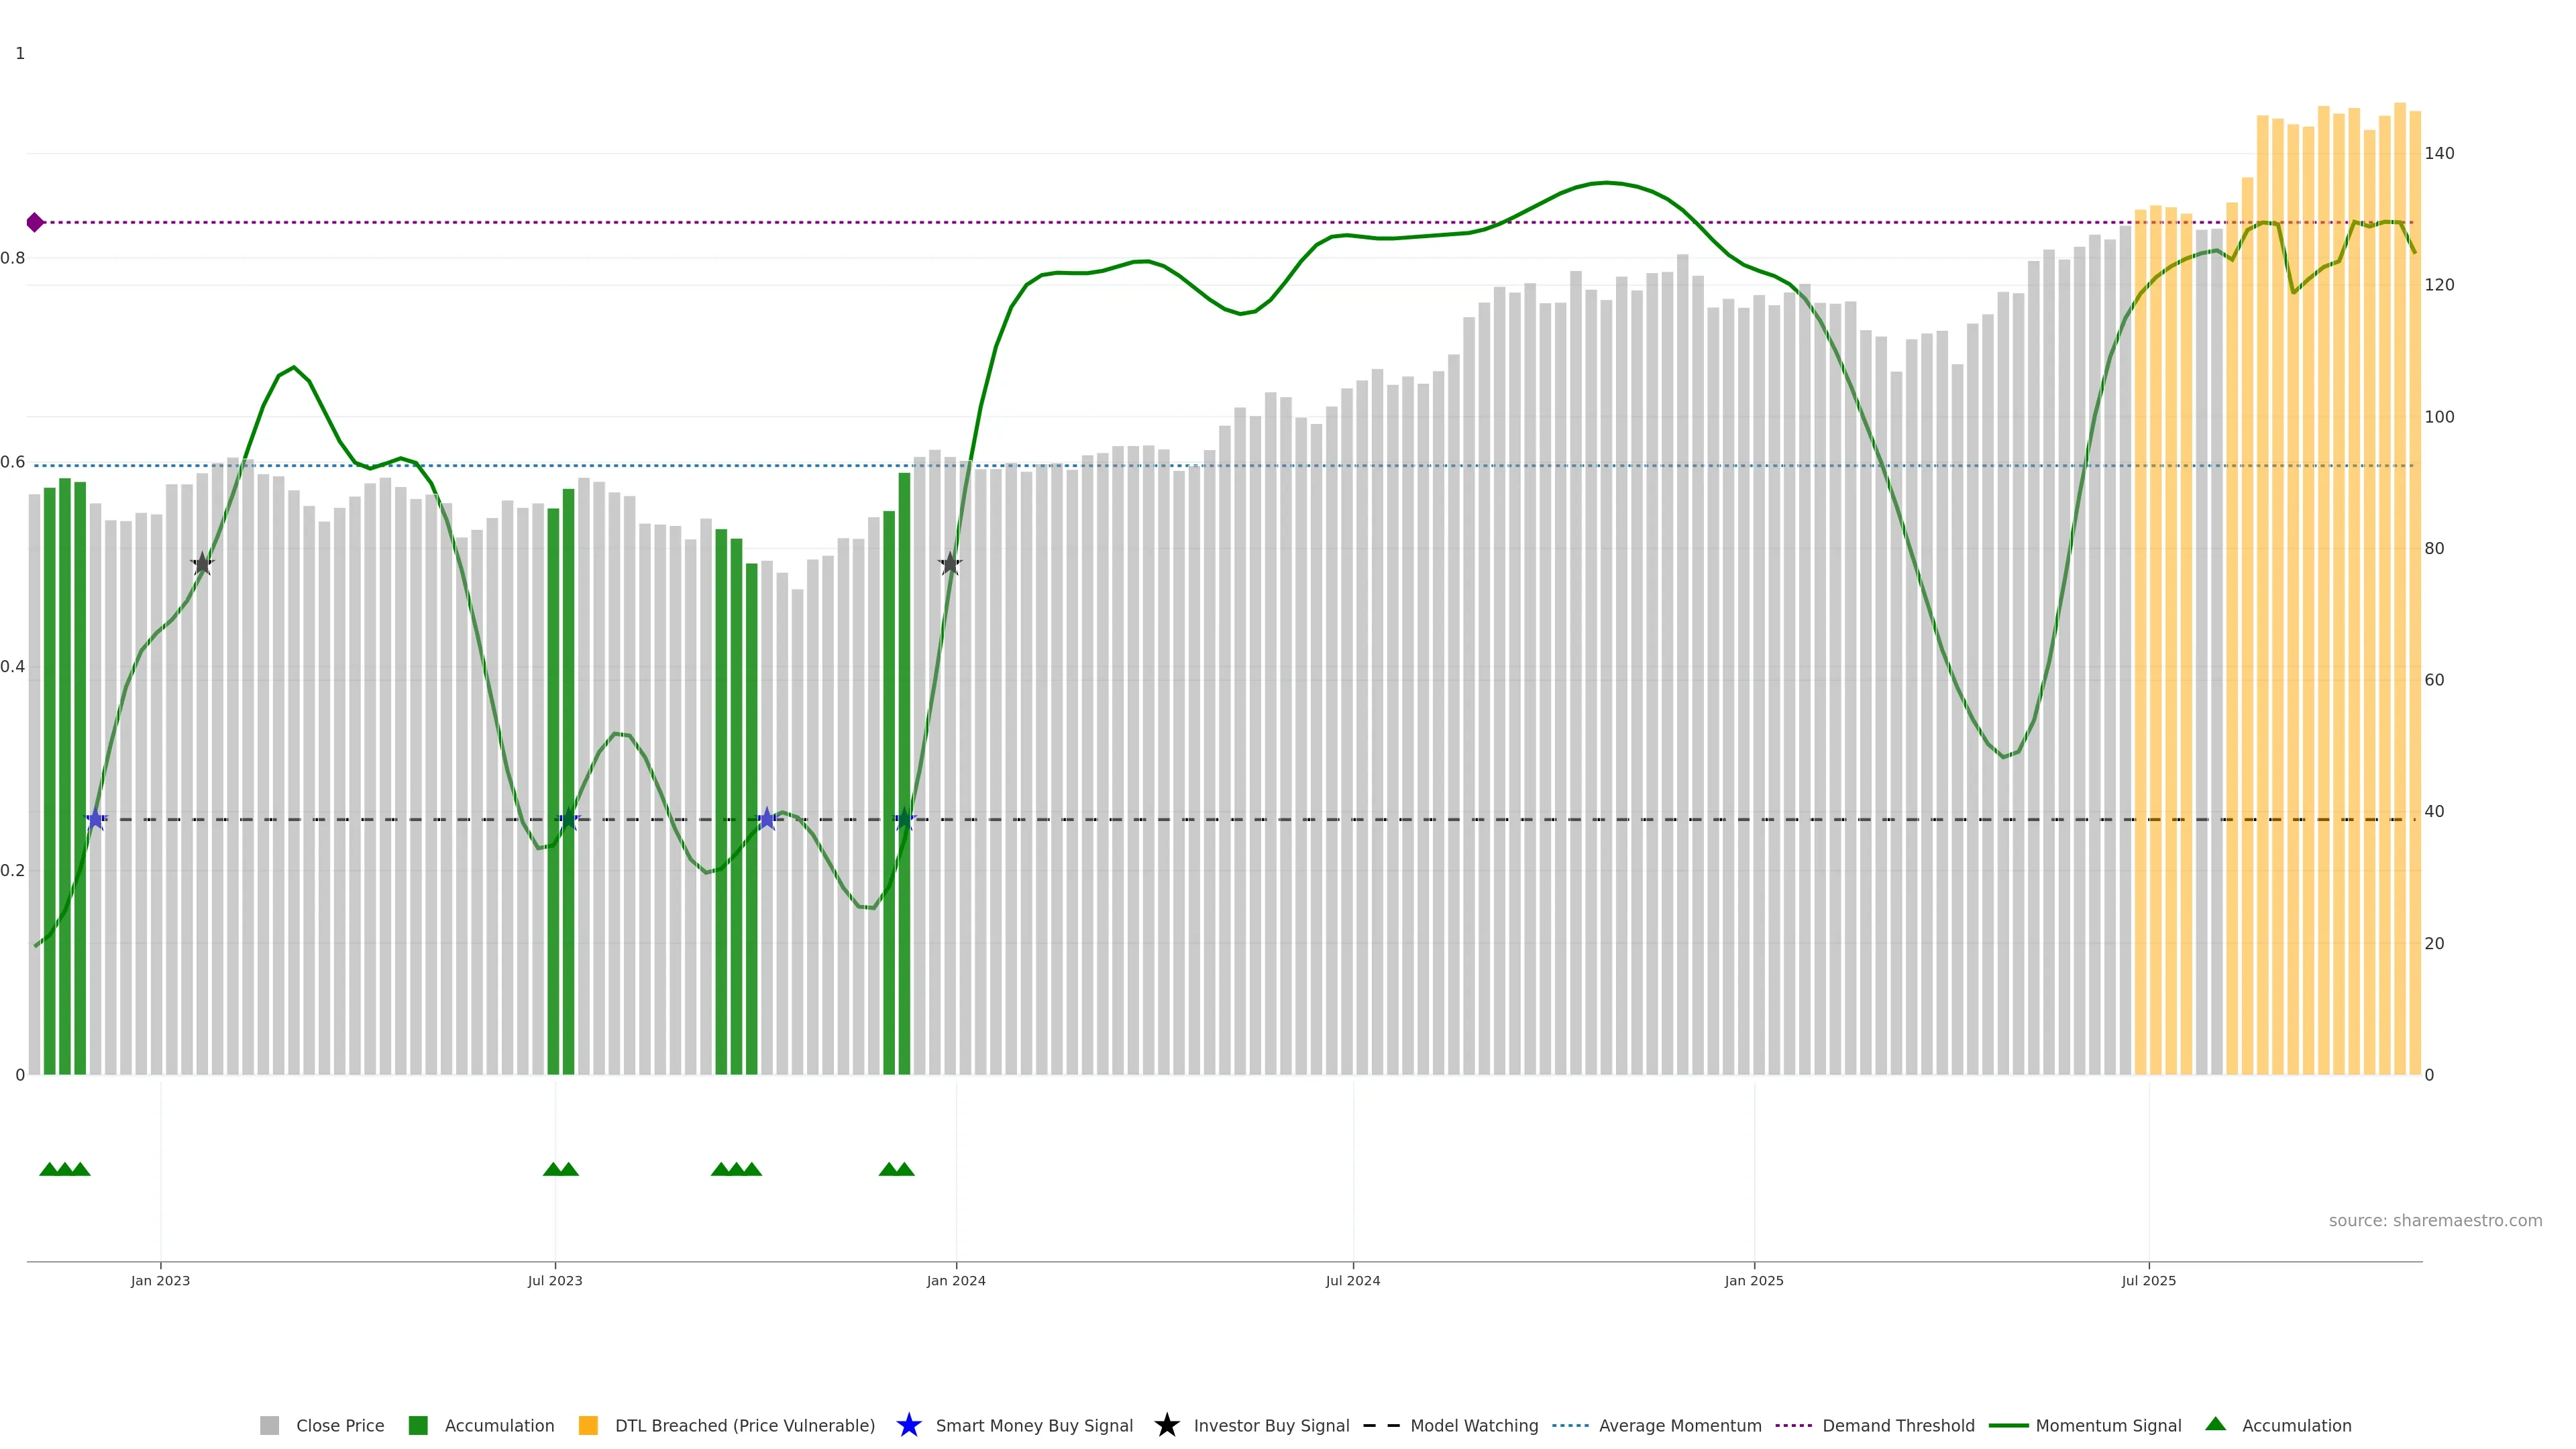The width and height of the screenshot is (2576, 1449).
Task: Click the Jan 2025 x-axis label
Action: (x=1753, y=1280)
